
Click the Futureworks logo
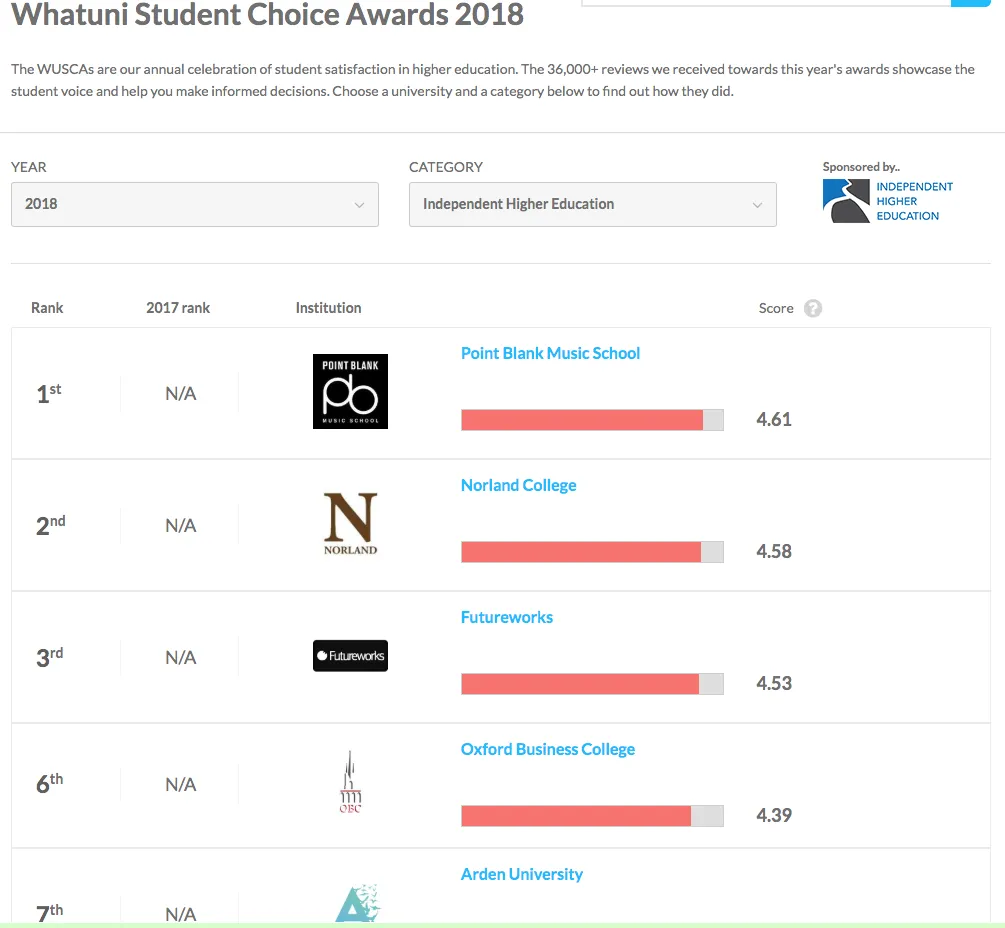[x=350, y=656]
